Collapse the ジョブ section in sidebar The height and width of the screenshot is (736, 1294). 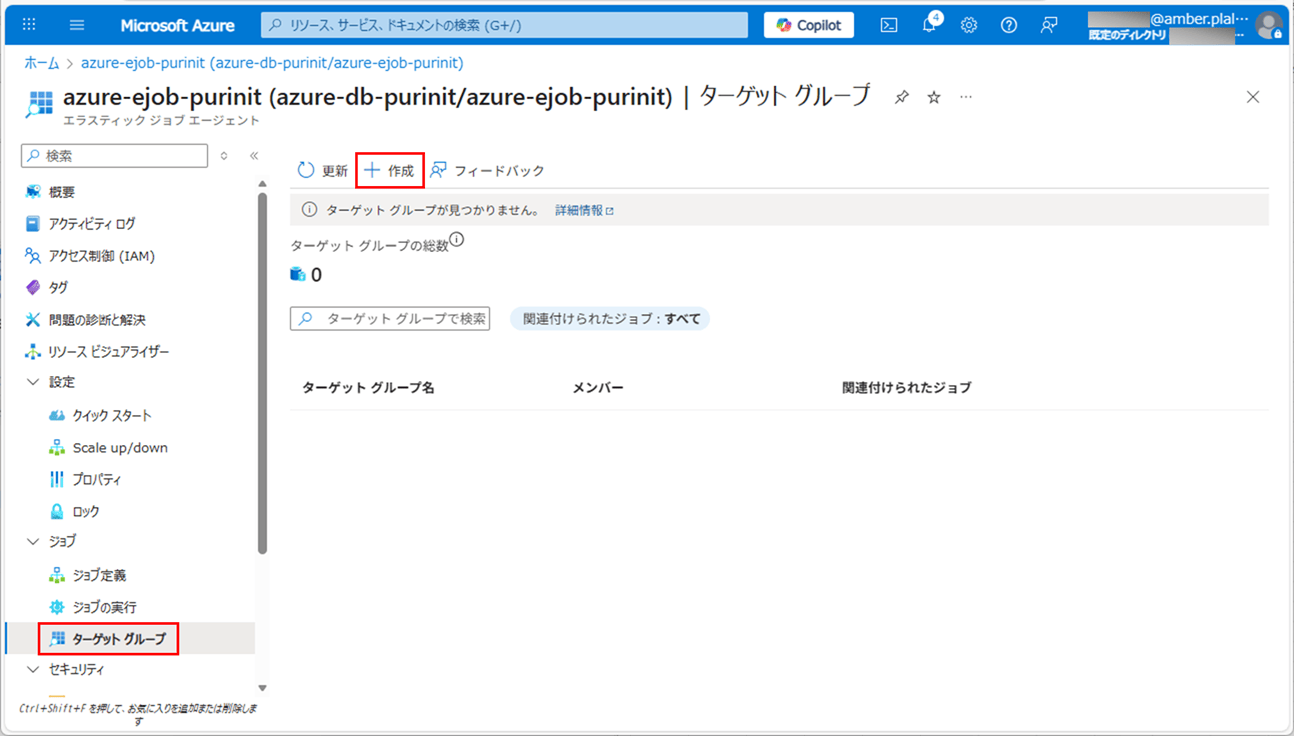[x=33, y=541]
